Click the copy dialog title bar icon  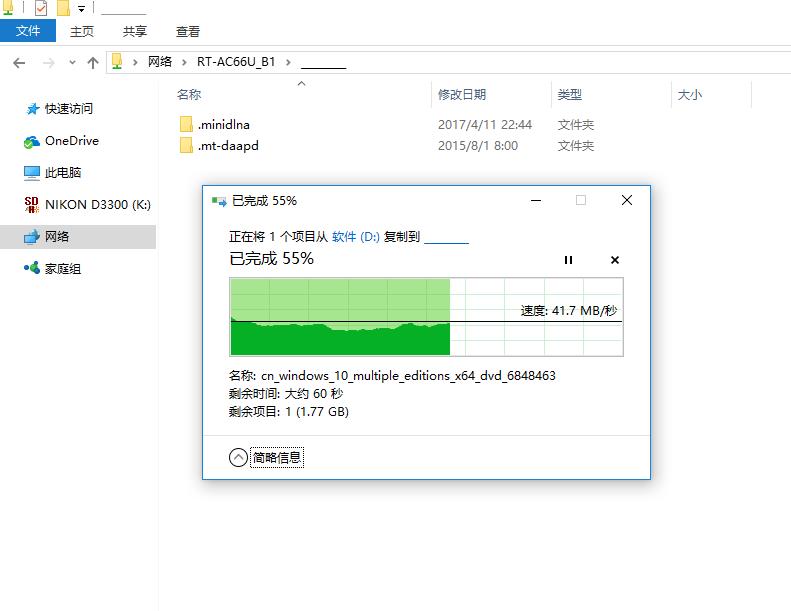[x=219, y=201]
